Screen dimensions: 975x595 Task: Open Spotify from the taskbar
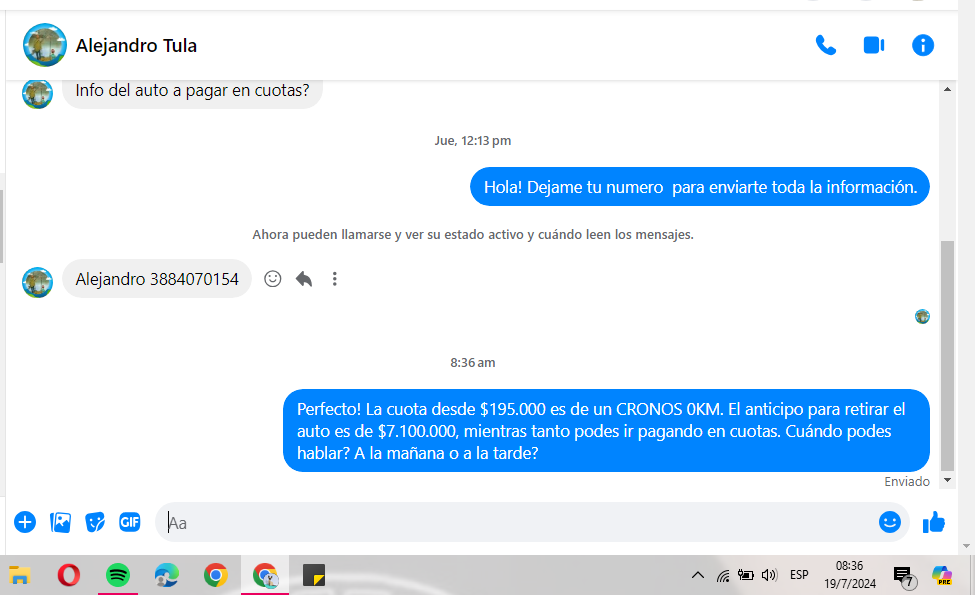118,575
